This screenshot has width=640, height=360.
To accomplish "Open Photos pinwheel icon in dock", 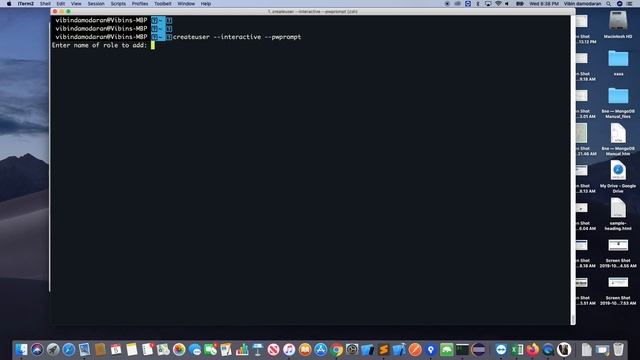I will pyautogui.click(x=179, y=349).
